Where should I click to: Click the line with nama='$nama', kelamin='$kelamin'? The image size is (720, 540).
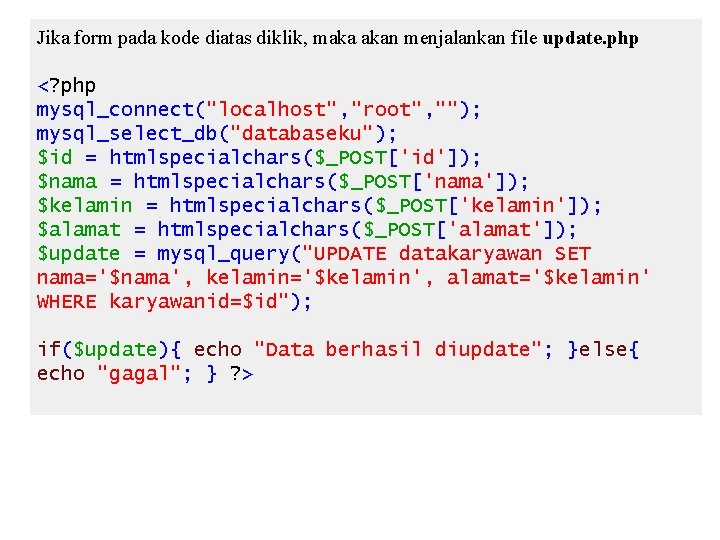point(343,277)
